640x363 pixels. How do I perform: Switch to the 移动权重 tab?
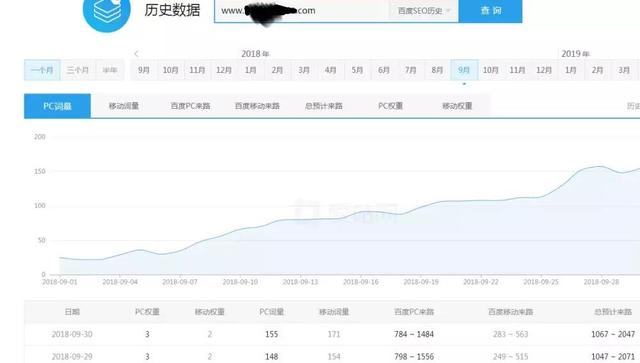pos(457,106)
